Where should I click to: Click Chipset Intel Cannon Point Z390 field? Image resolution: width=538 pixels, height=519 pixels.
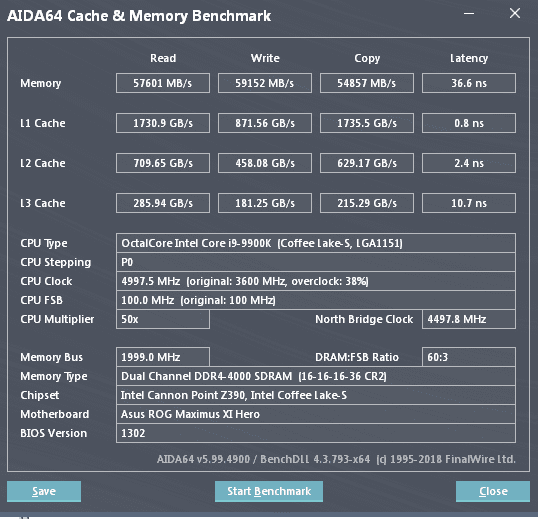pos(316,395)
